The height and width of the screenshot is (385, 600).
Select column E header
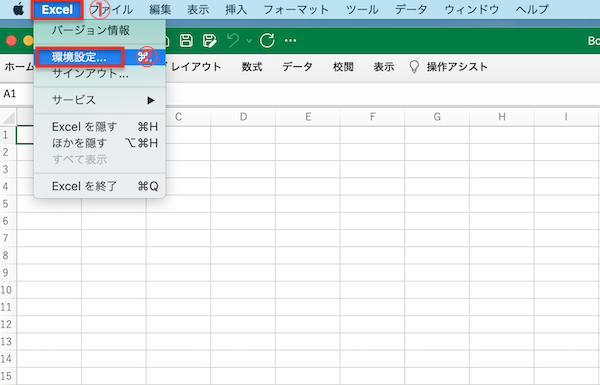pyautogui.click(x=308, y=117)
